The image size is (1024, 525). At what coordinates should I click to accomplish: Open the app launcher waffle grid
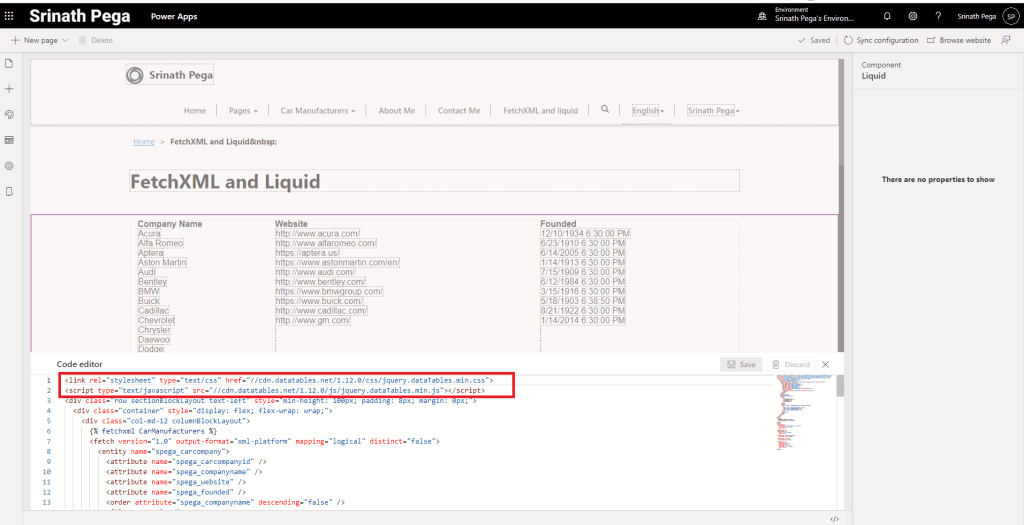tap(10, 16)
